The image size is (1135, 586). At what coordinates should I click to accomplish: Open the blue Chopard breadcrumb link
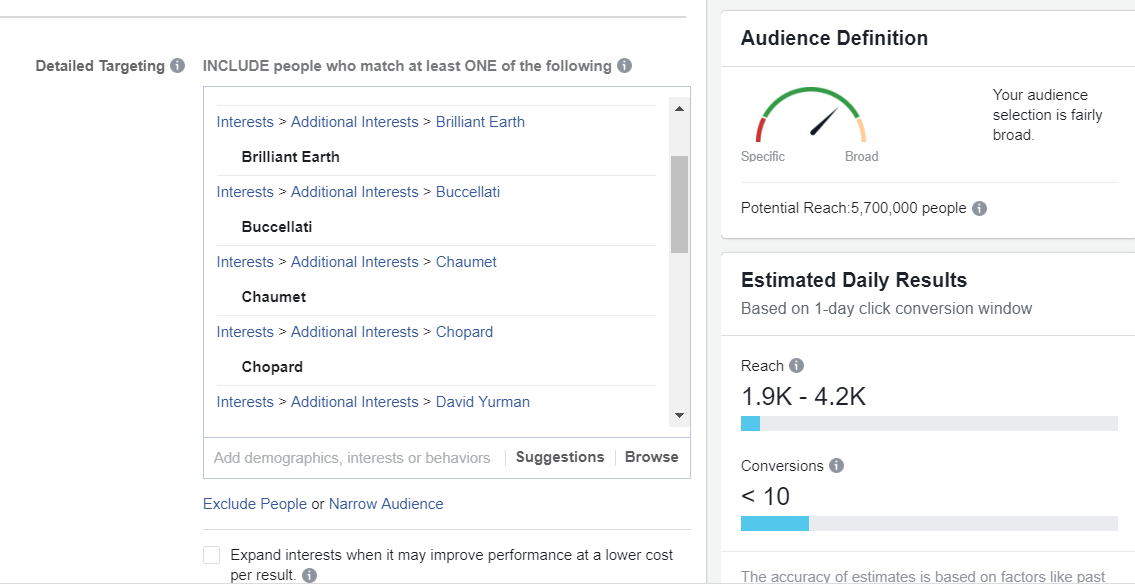464,332
